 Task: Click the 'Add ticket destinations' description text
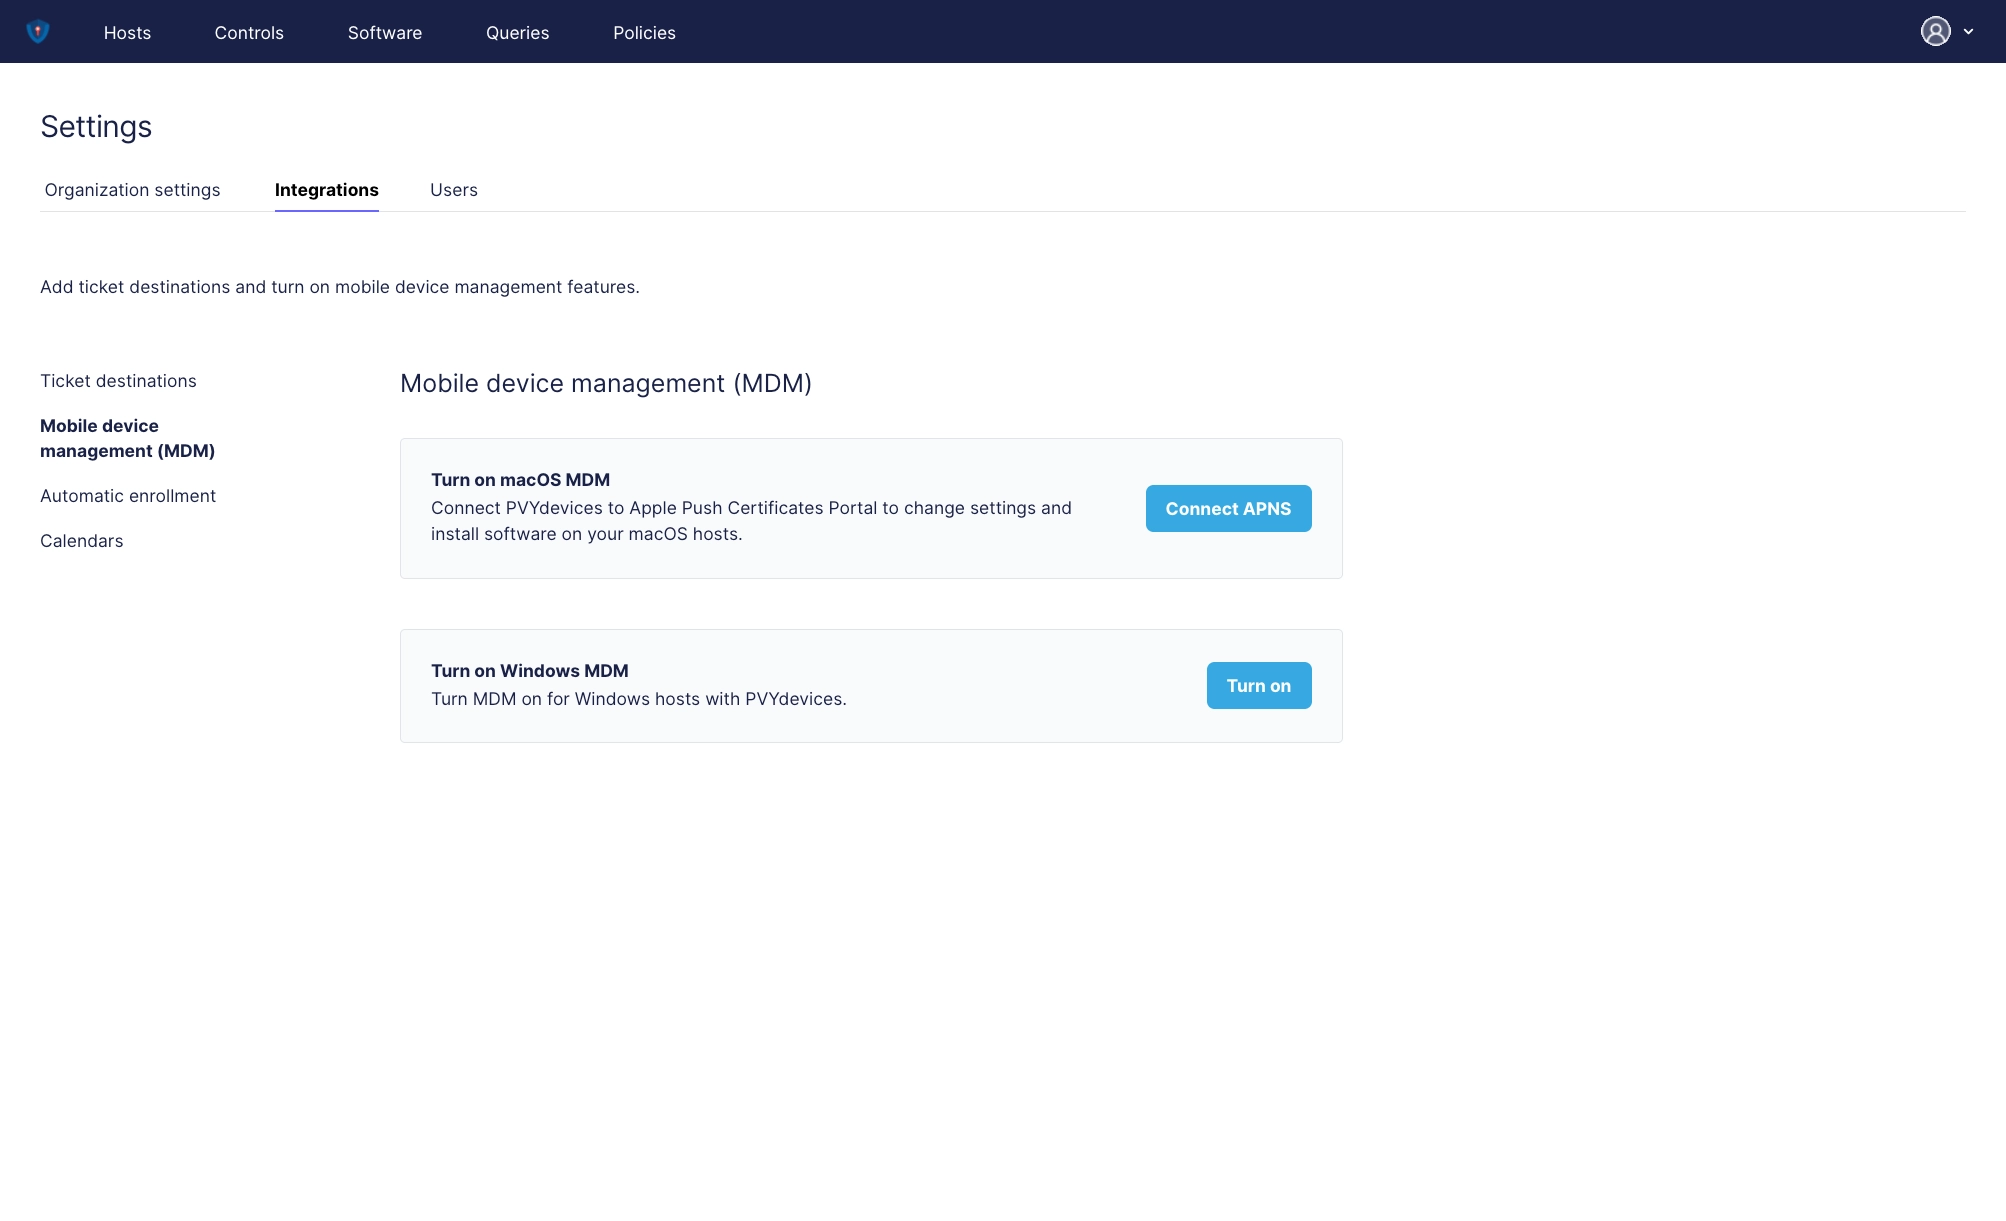pyautogui.click(x=340, y=287)
